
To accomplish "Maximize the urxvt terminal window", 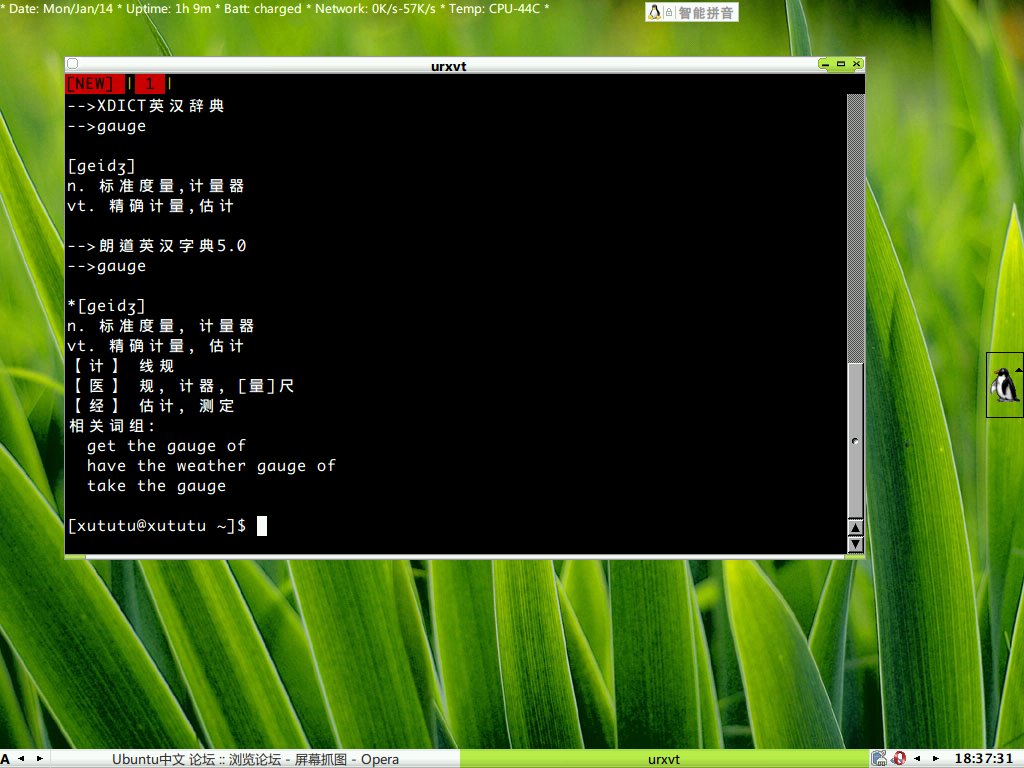I will tap(841, 64).
